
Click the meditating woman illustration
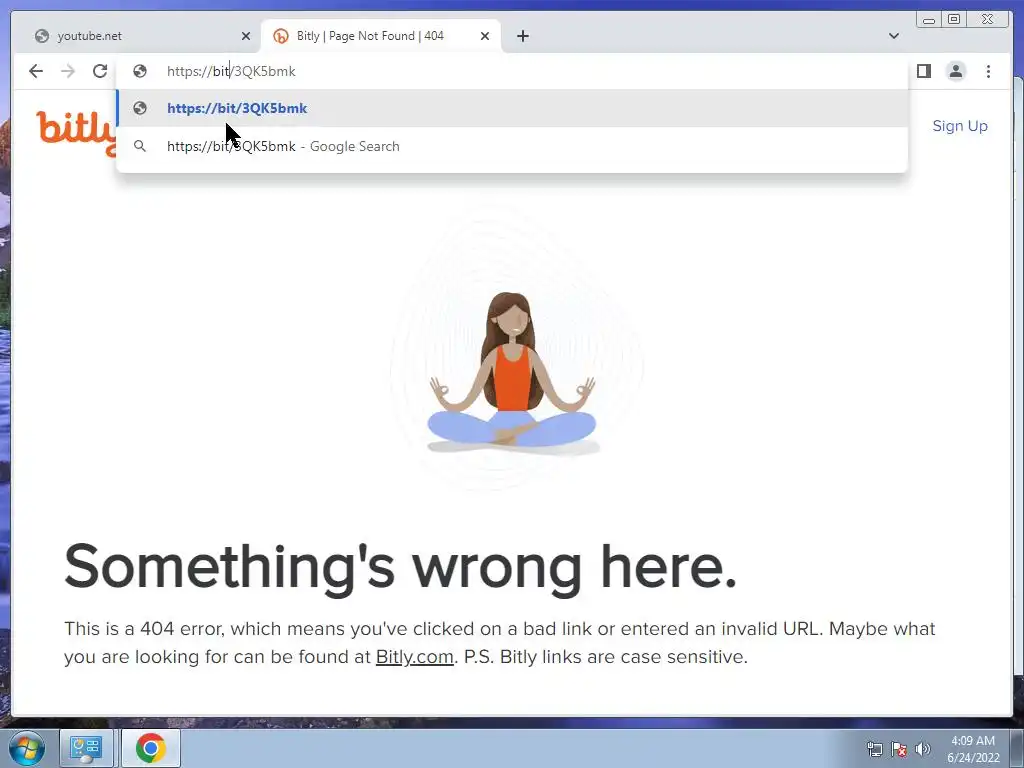[512, 372]
